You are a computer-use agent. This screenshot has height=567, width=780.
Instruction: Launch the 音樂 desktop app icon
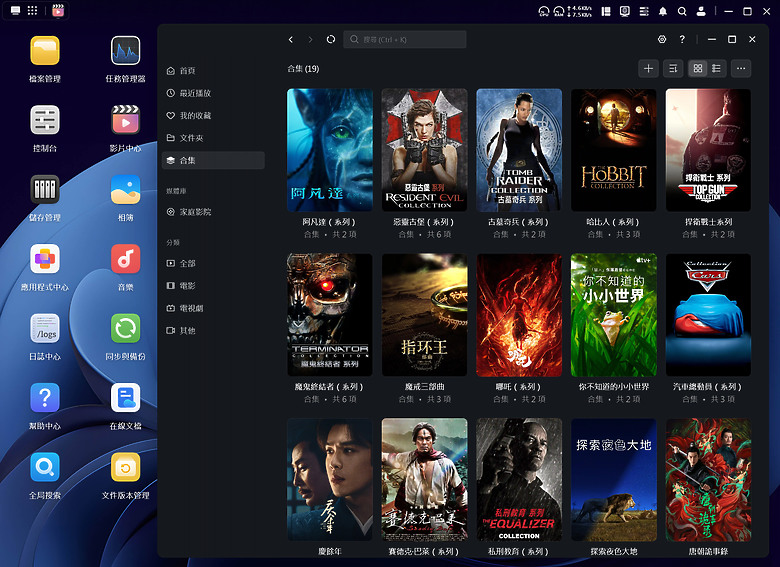[x=126, y=259]
